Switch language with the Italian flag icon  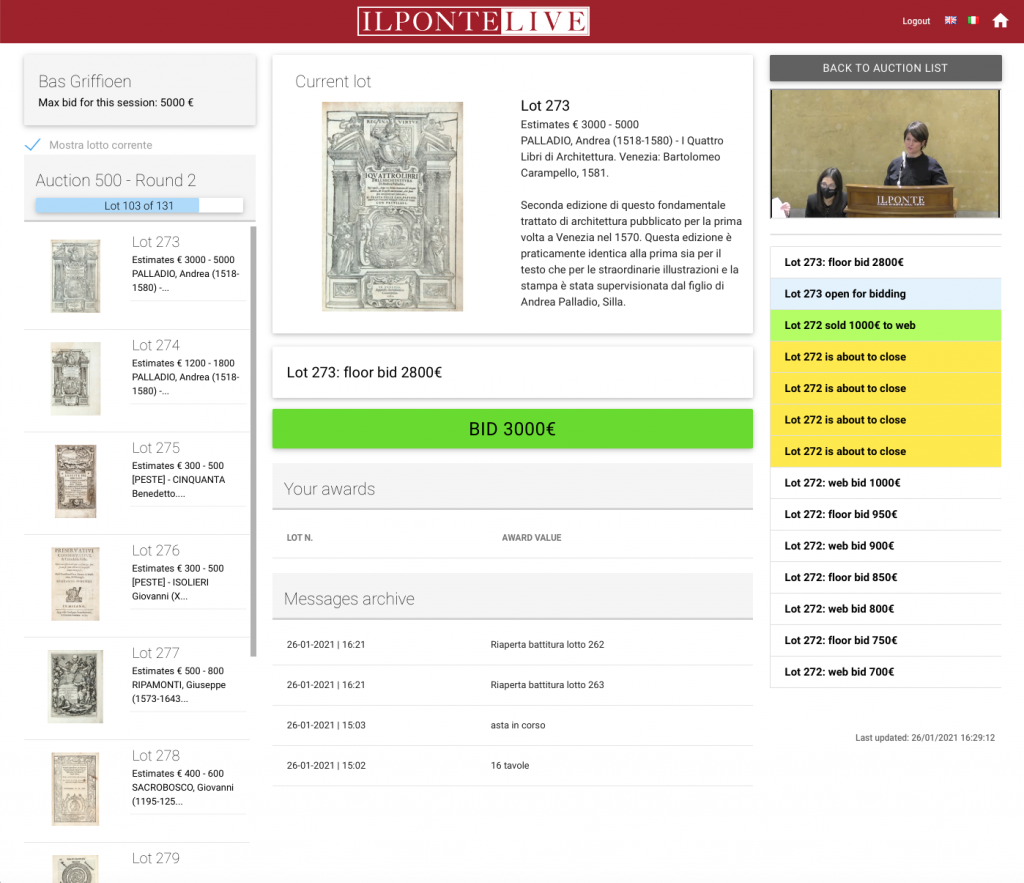click(973, 20)
